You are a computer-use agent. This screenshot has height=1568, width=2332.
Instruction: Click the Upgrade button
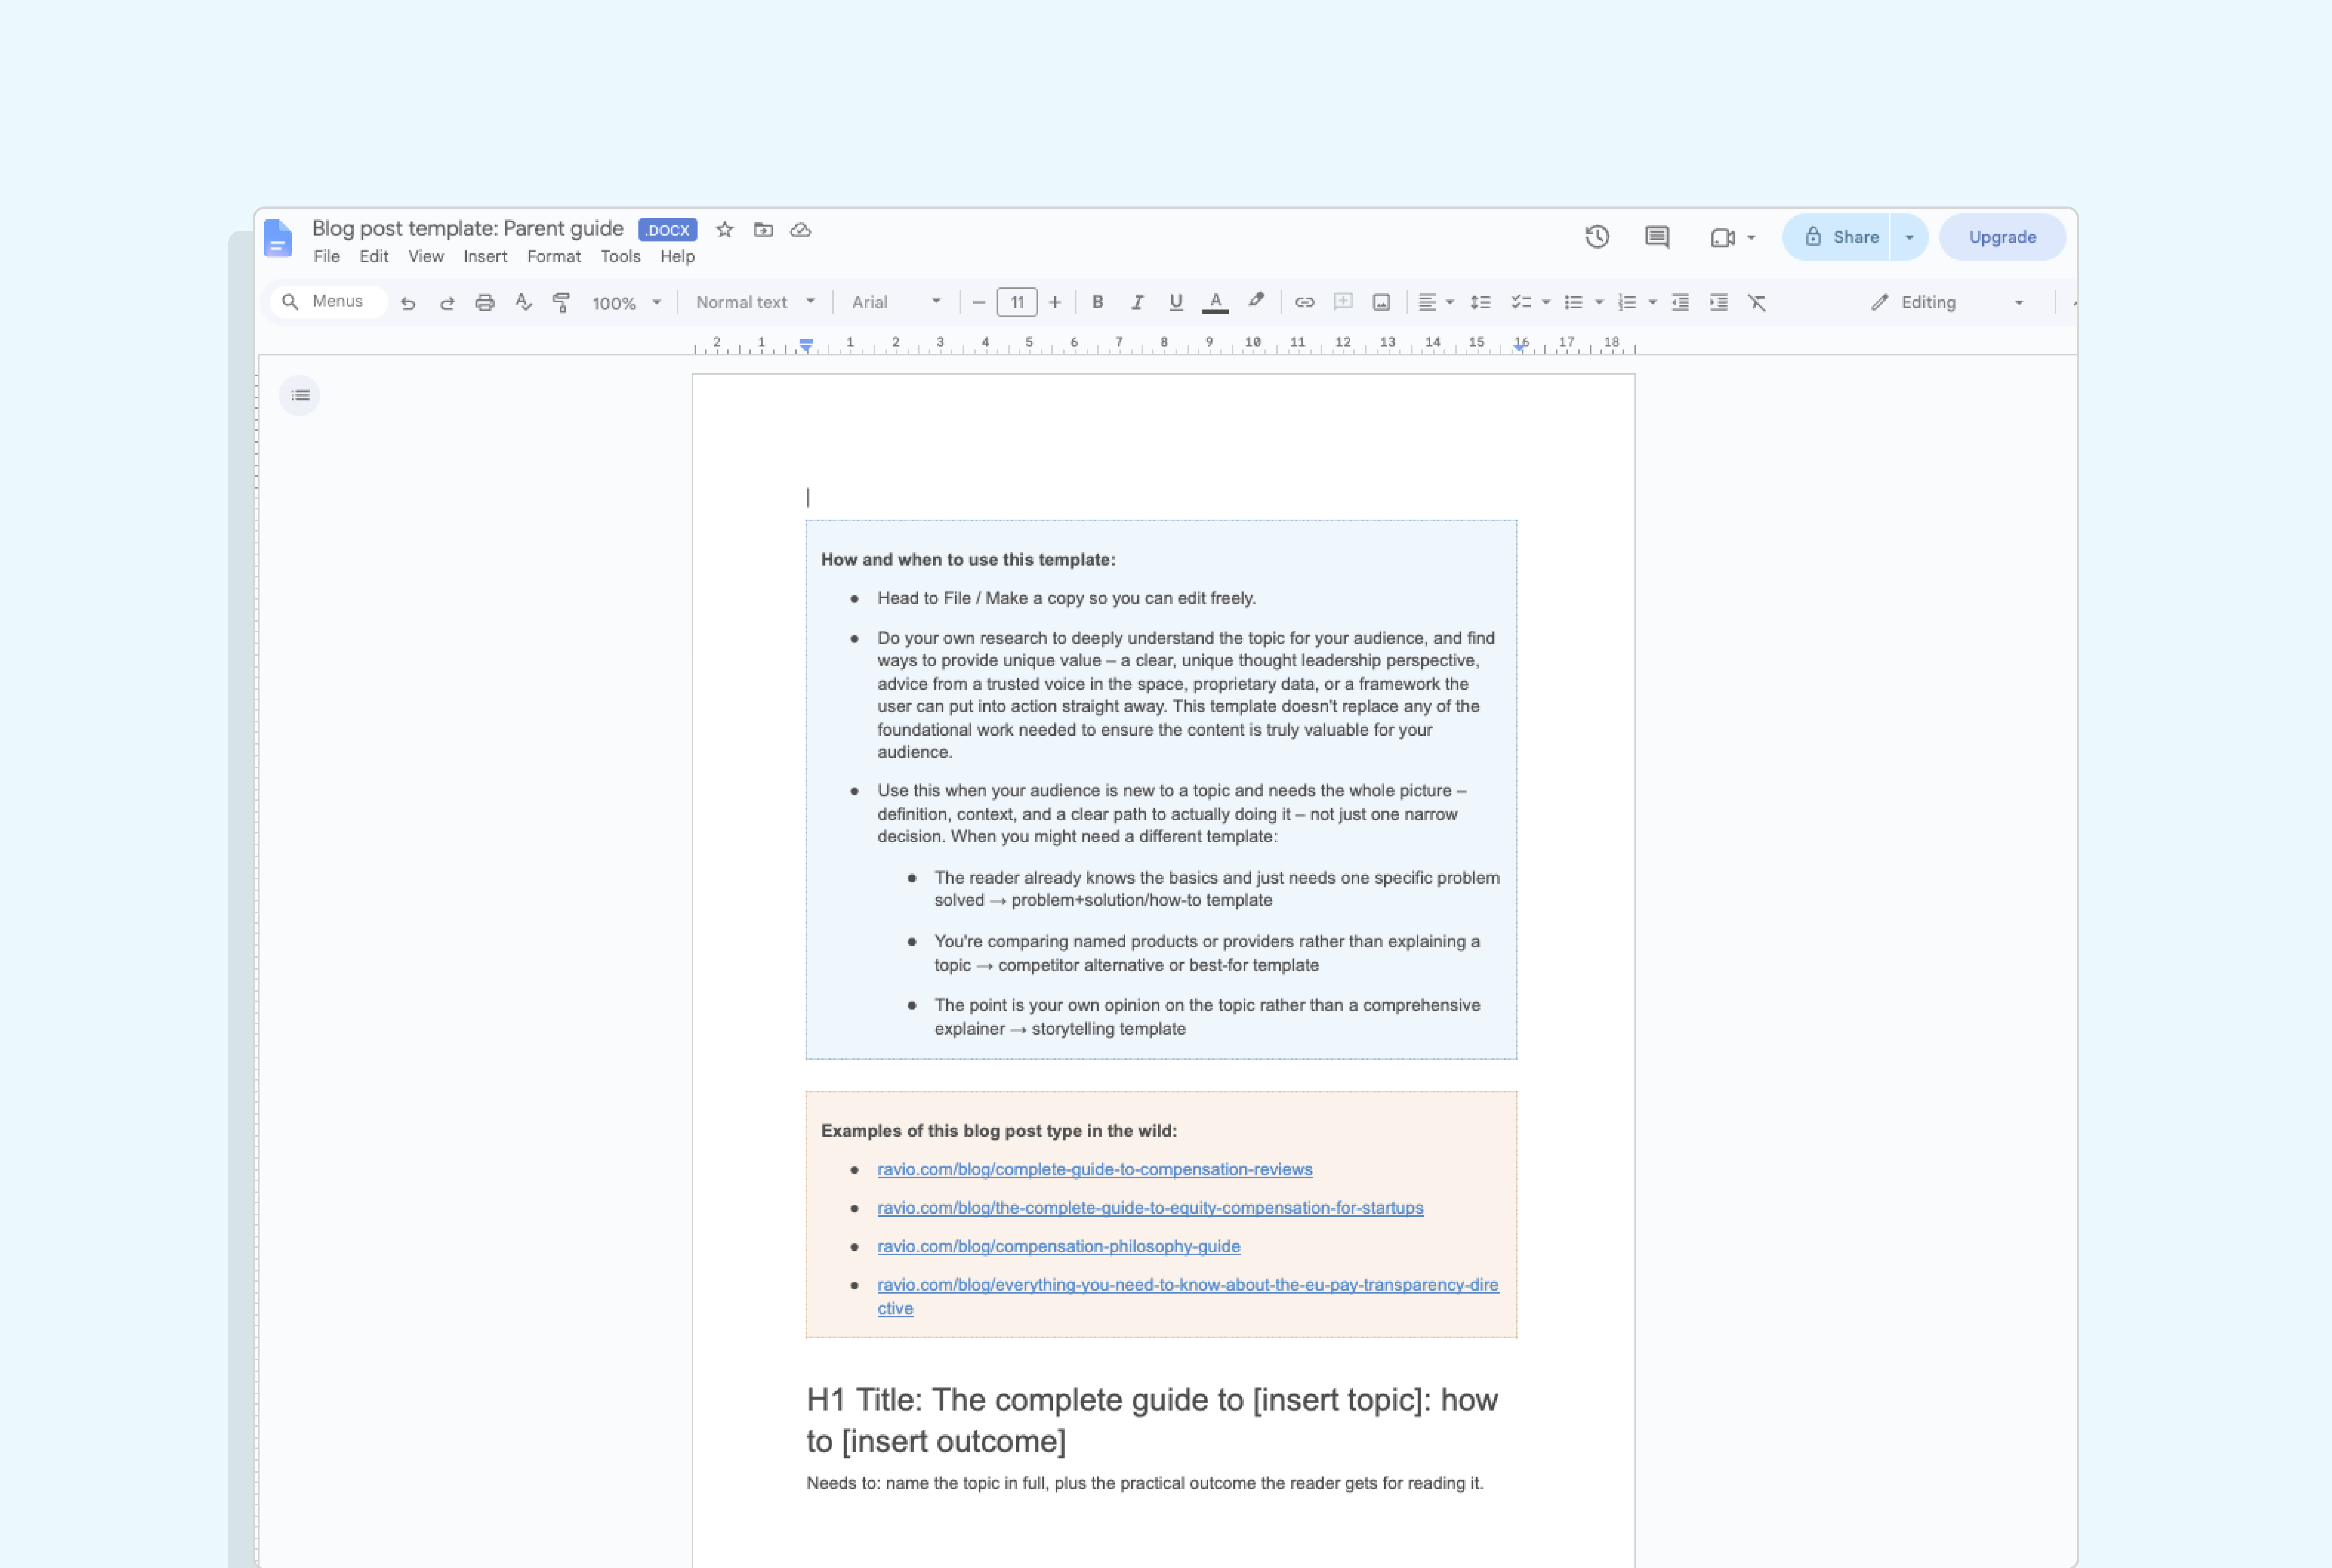[x=2002, y=237]
